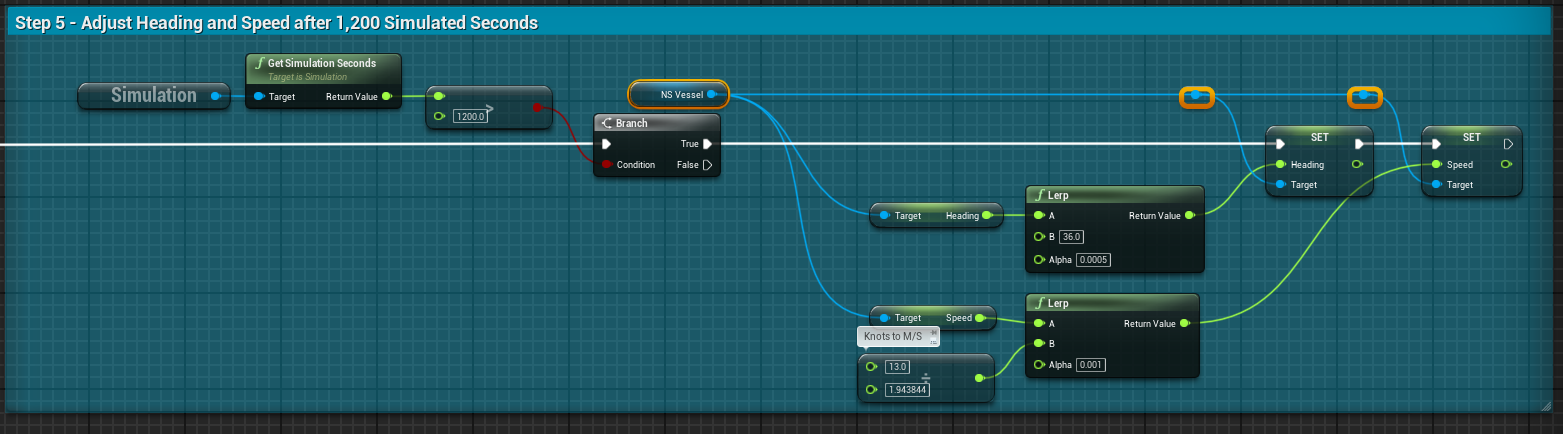Select the Step 5 comment box title

pos(276,23)
